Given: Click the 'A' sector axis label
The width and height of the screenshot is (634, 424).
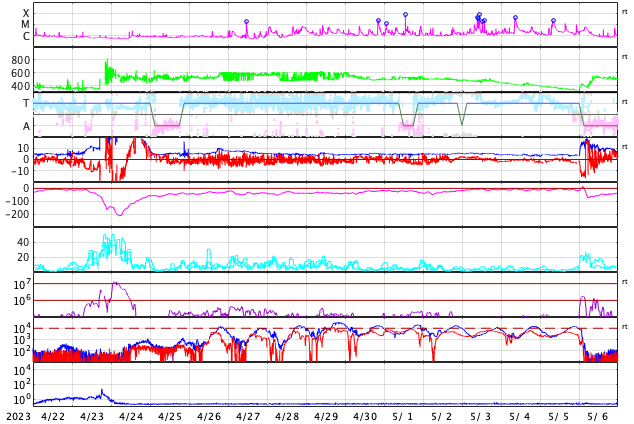Looking at the screenshot, I should point(26,127).
